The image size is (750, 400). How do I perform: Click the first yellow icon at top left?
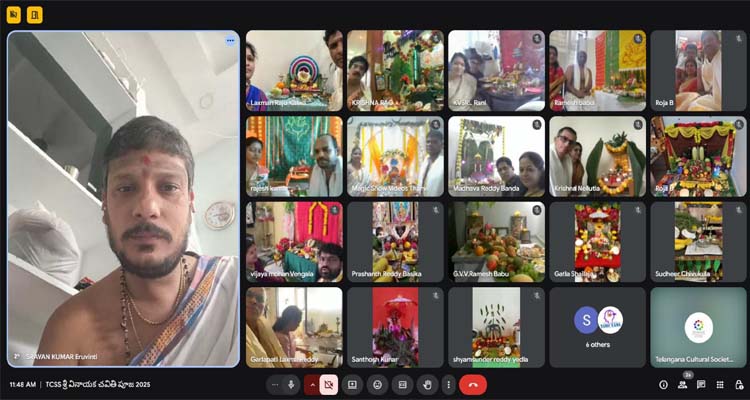(15, 15)
